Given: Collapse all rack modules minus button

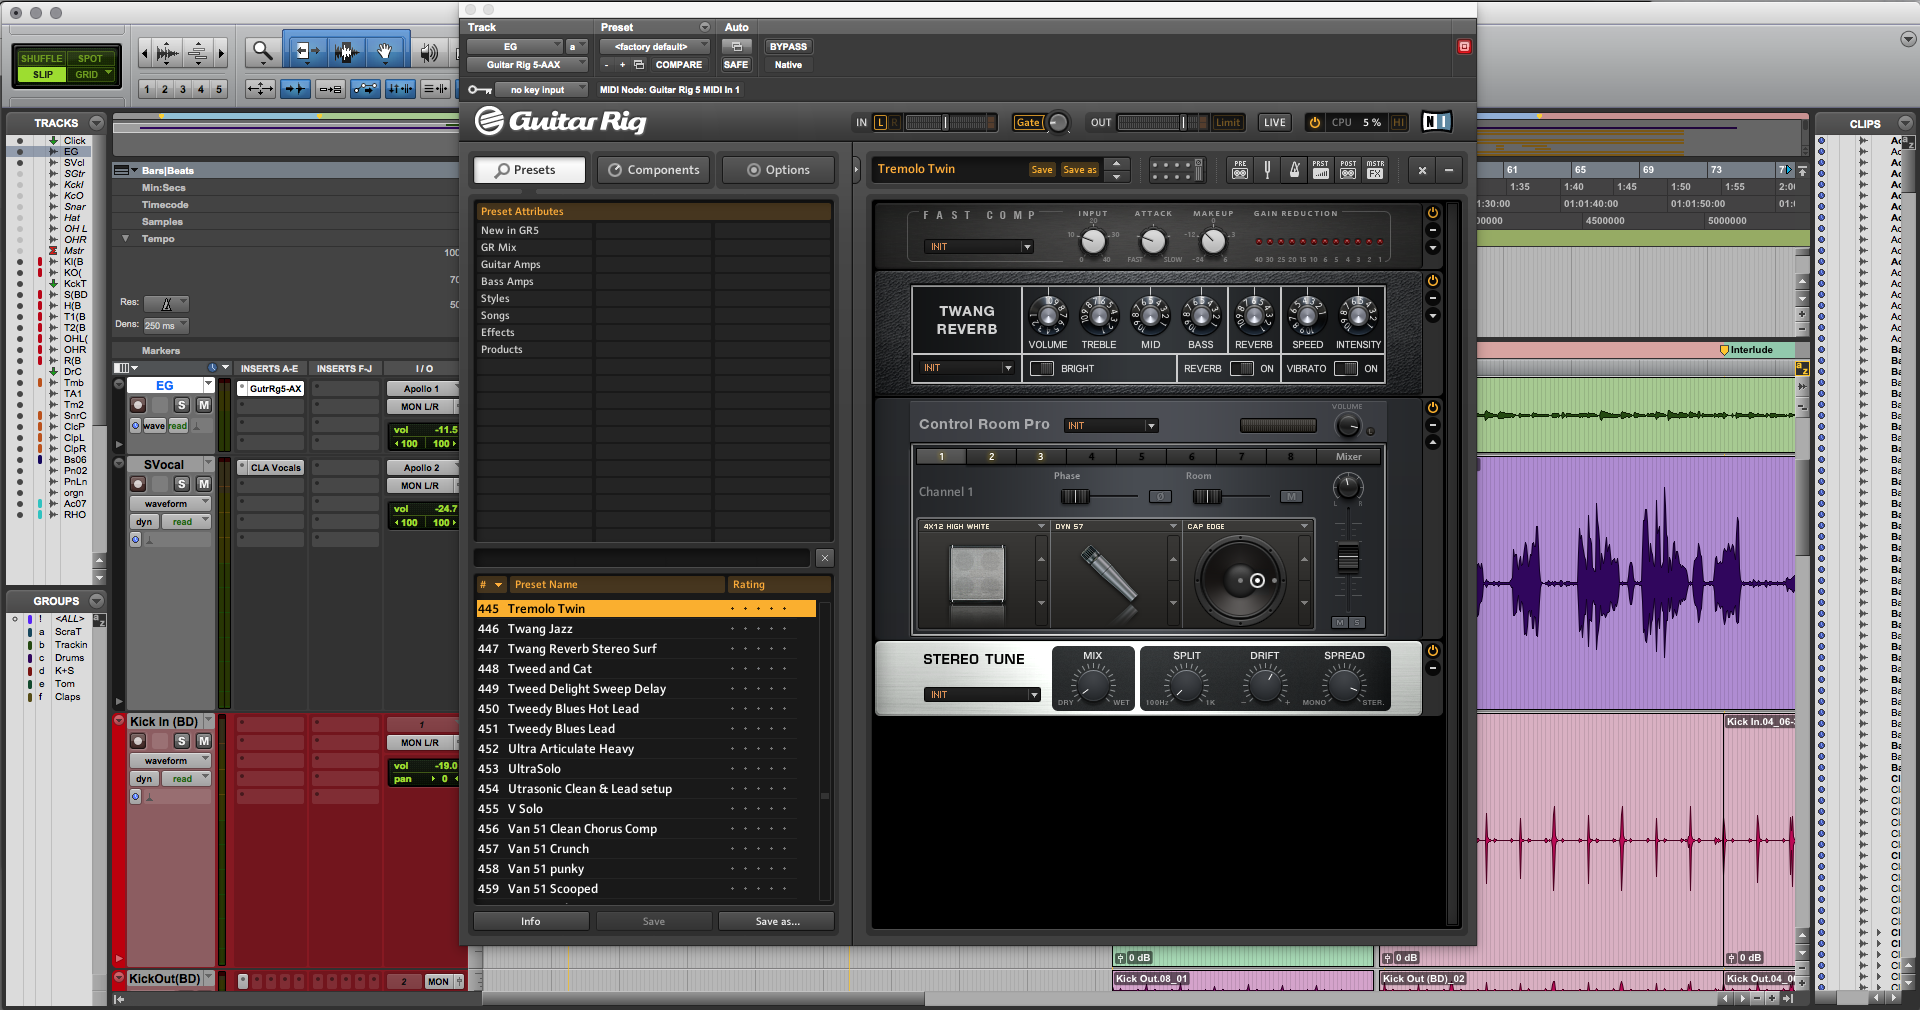Looking at the screenshot, I should (1449, 170).
